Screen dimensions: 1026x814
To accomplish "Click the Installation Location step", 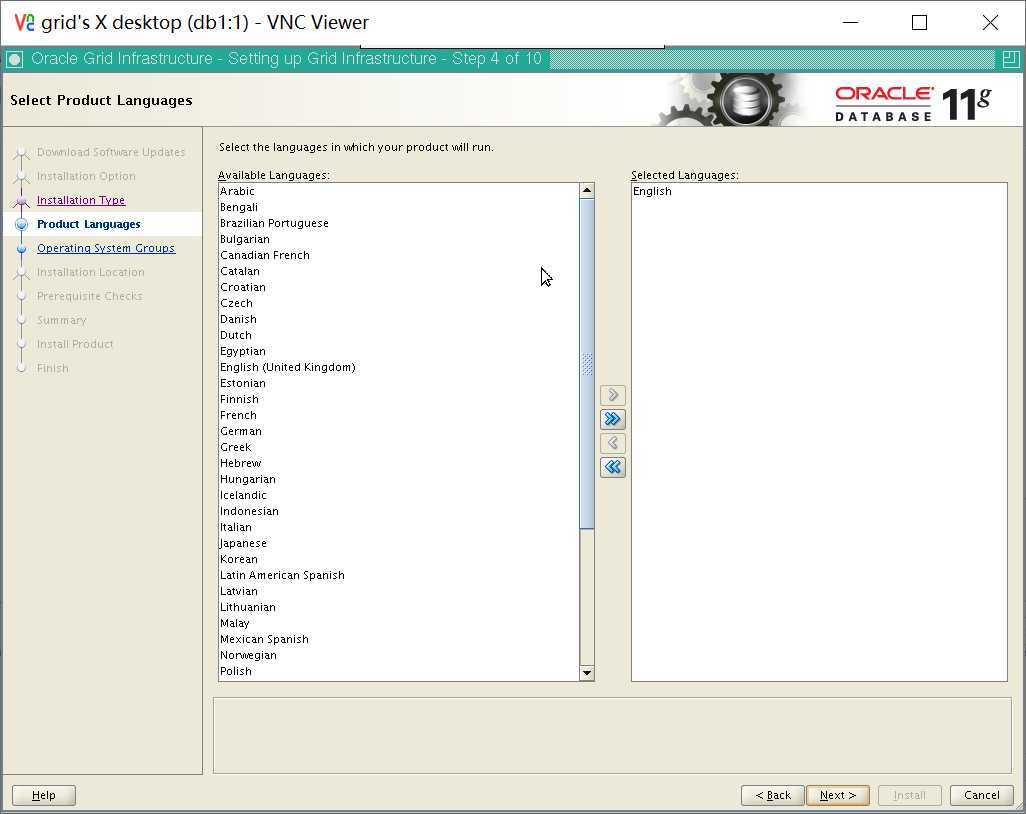I will click(x=91, y=272).
